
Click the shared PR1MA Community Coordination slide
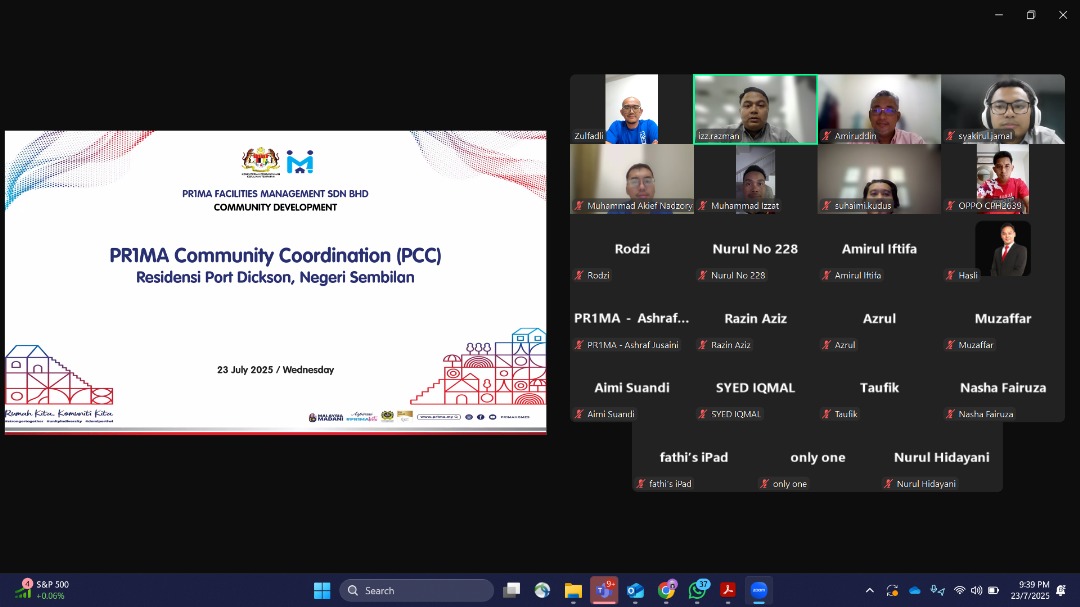click(x=276, y=282)
